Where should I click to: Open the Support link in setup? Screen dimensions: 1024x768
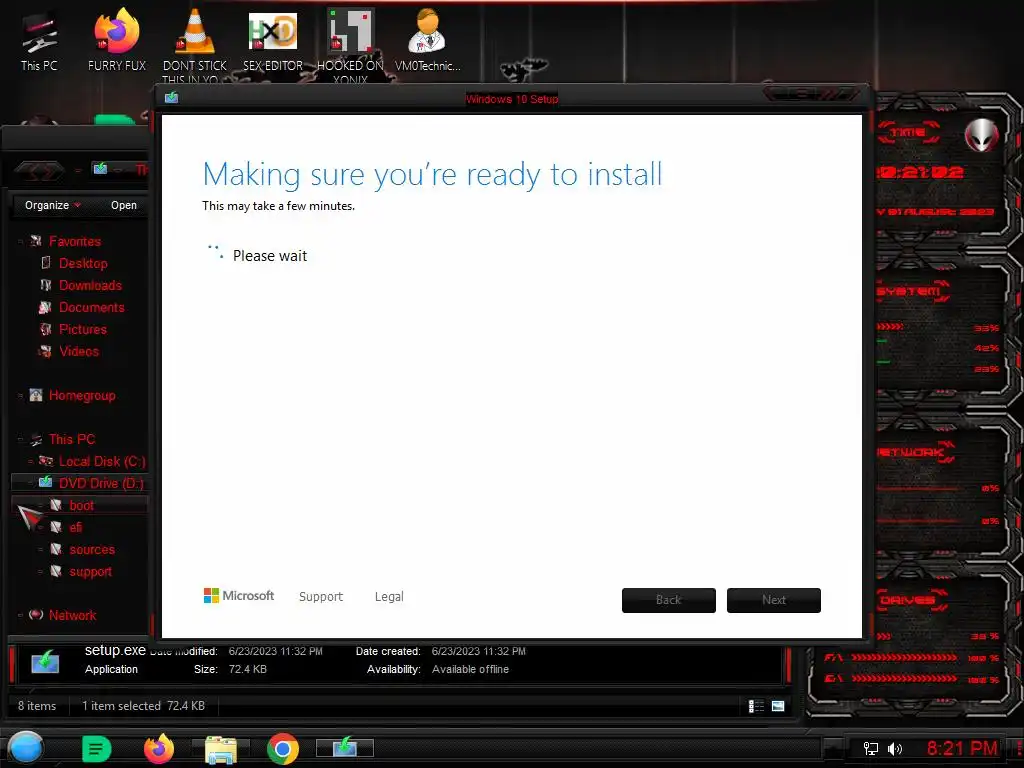[321, 596]
